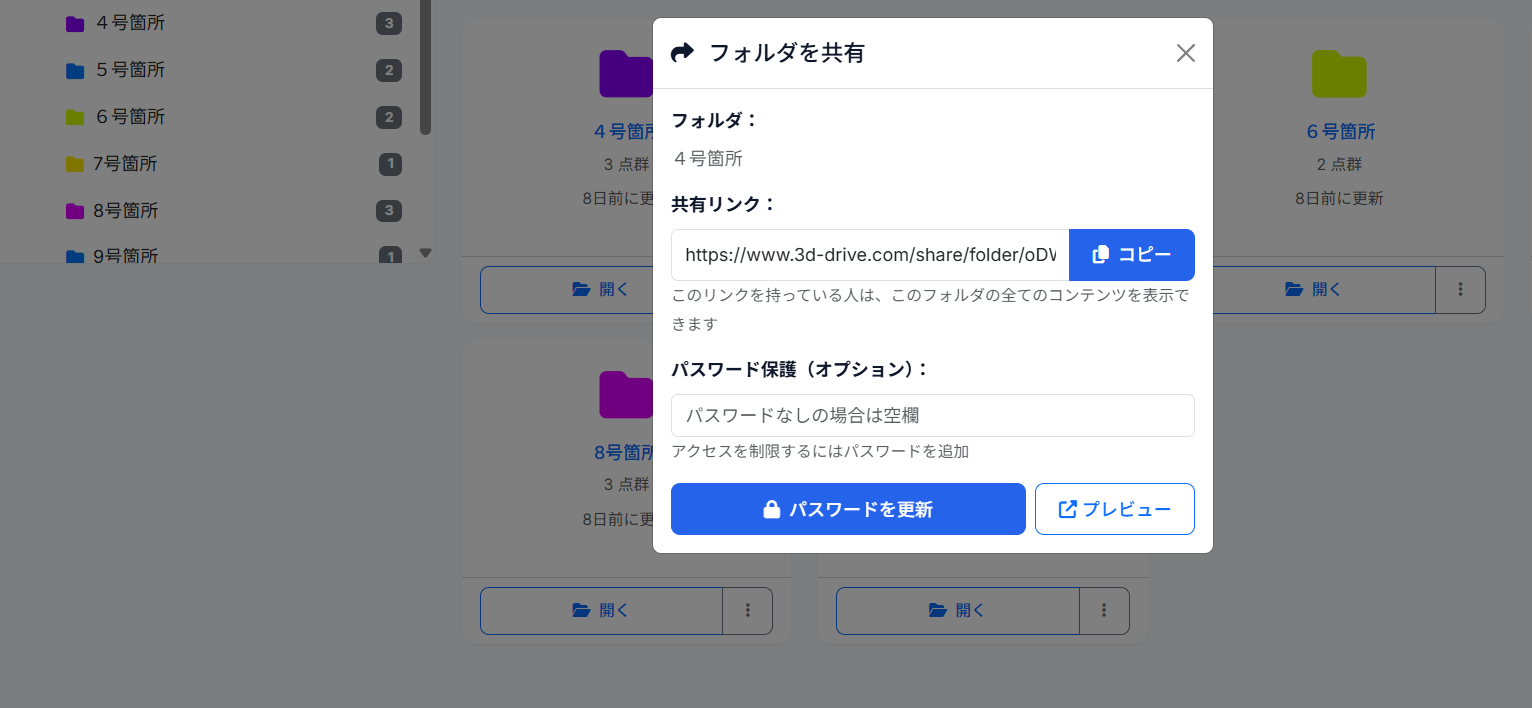The width and height of the screenshot is (1532, 708).
Task: Open the kebab menu on the bottom-right folder card
Action: 1104,610
